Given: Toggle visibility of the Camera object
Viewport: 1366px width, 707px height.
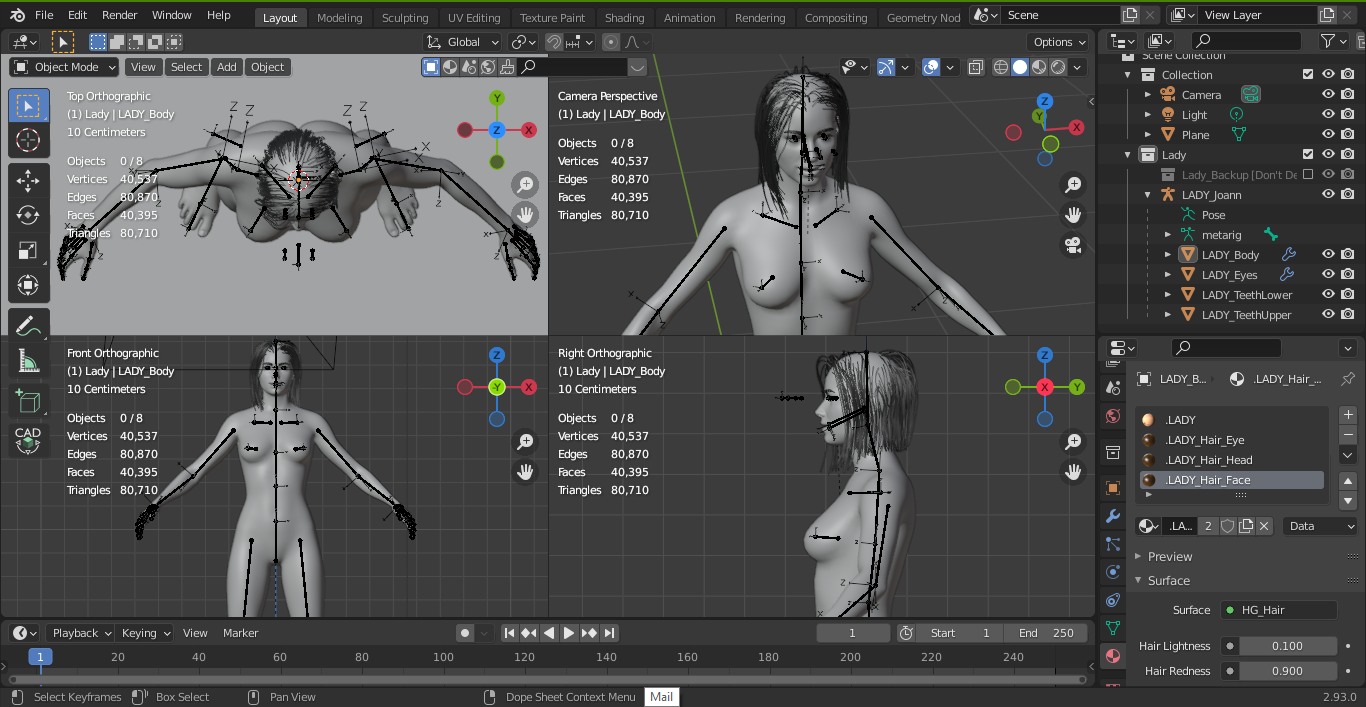Looking at the screenshot, I should (1328, 95).
